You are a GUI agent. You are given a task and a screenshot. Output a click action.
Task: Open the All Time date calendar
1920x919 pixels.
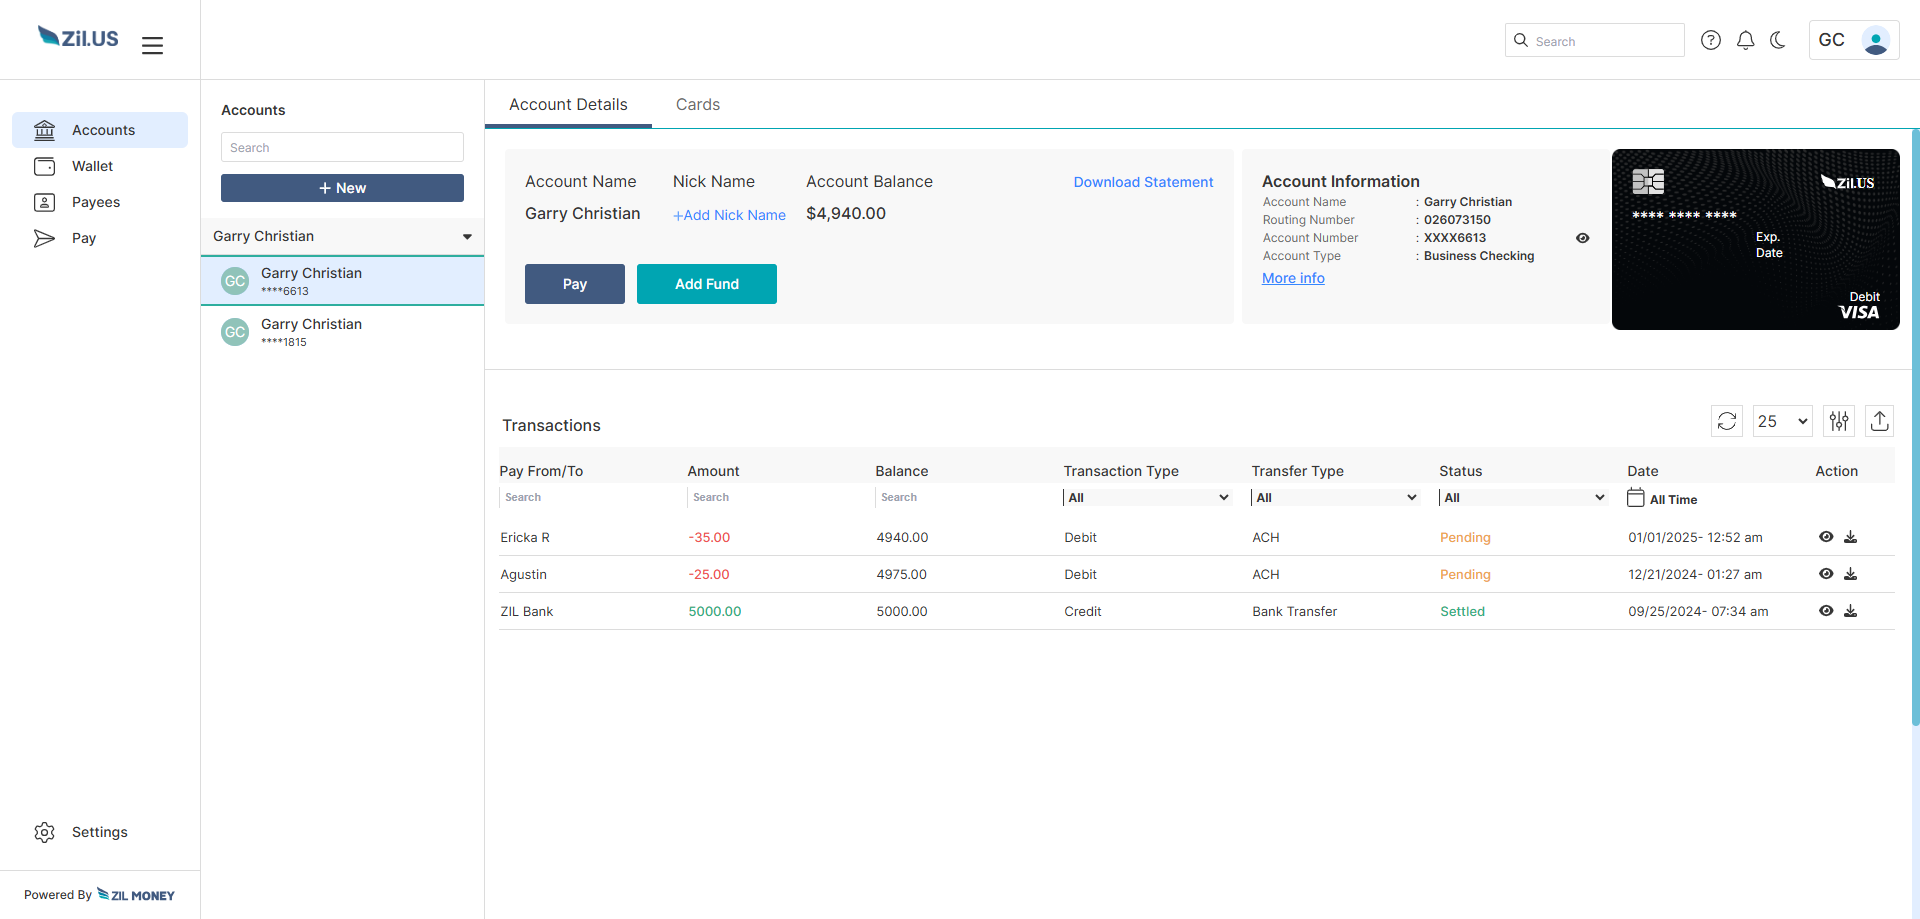(x=1636, y=498)
